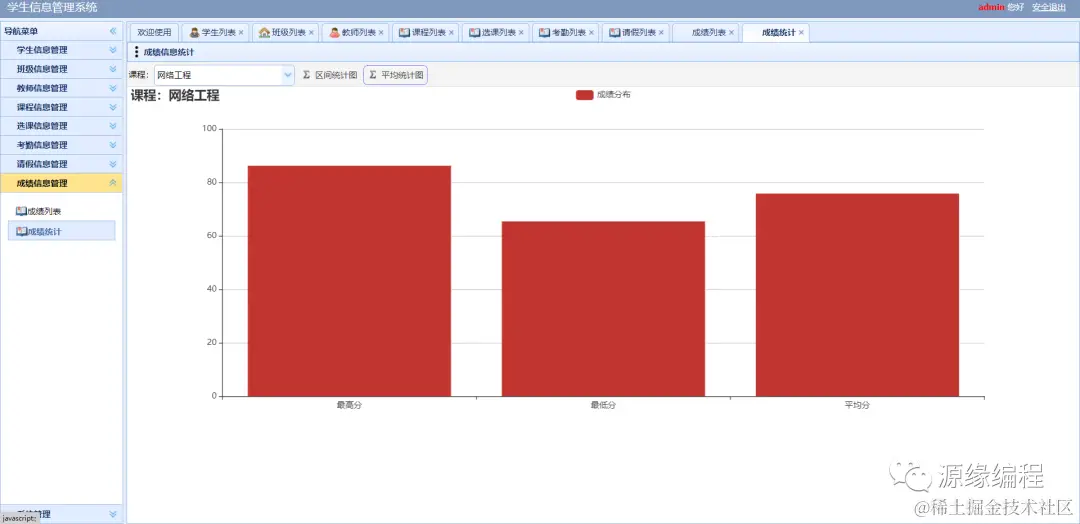Expand the bottom 系统管理 section chevron

tap(113, 514)
